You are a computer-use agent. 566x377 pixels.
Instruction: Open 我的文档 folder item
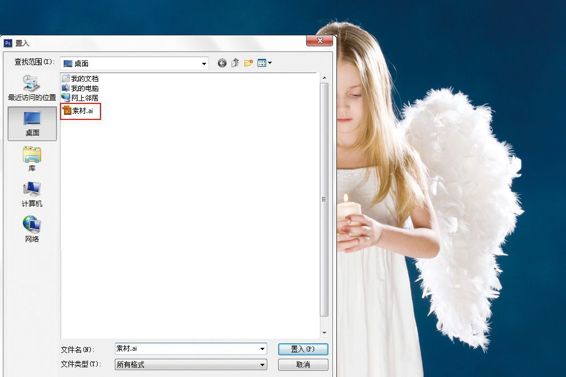(80, 78)
